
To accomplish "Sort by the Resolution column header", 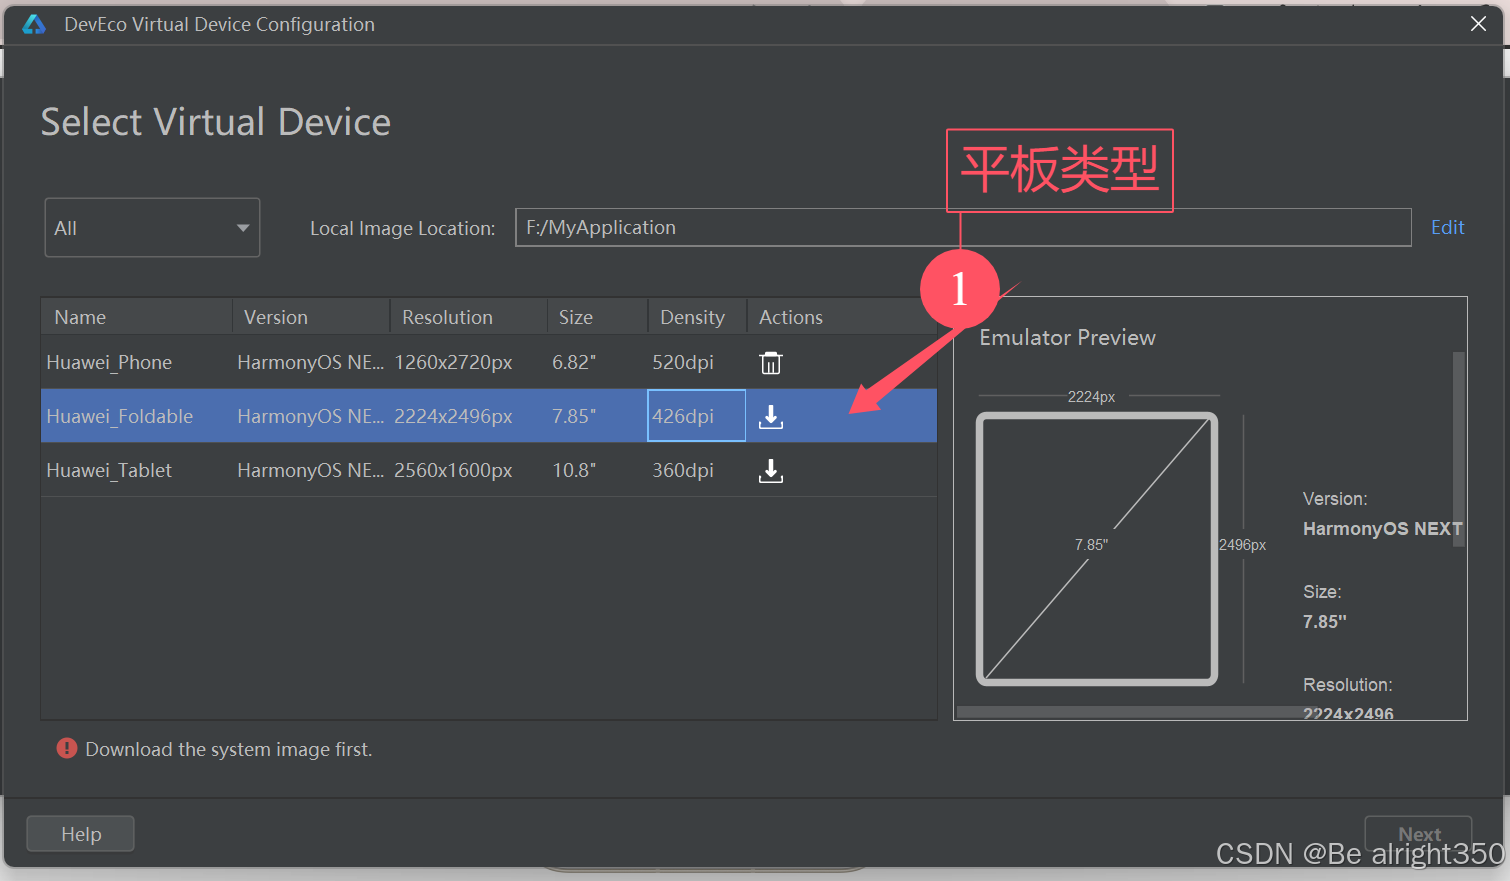I will (x=469, y=316).
